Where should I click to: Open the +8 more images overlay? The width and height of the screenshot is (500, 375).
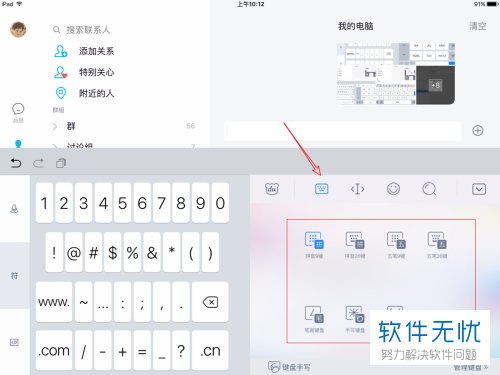tap(435, 85)
